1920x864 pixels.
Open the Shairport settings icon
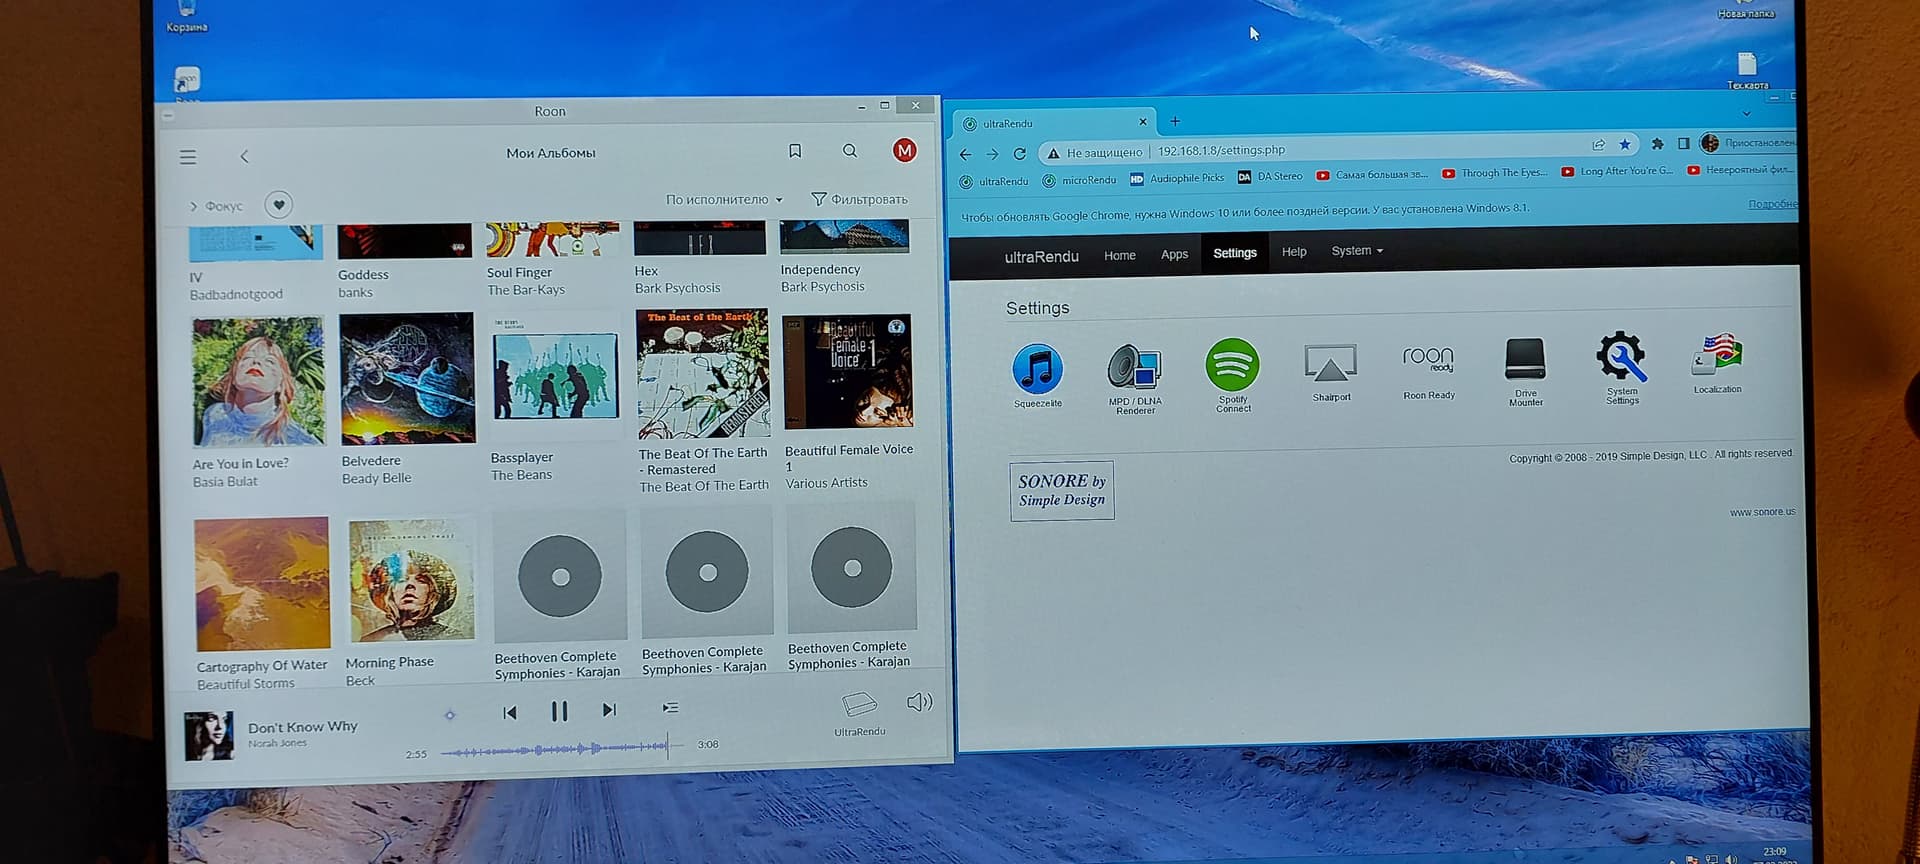pyautogui.click(x=1331, y=372)
